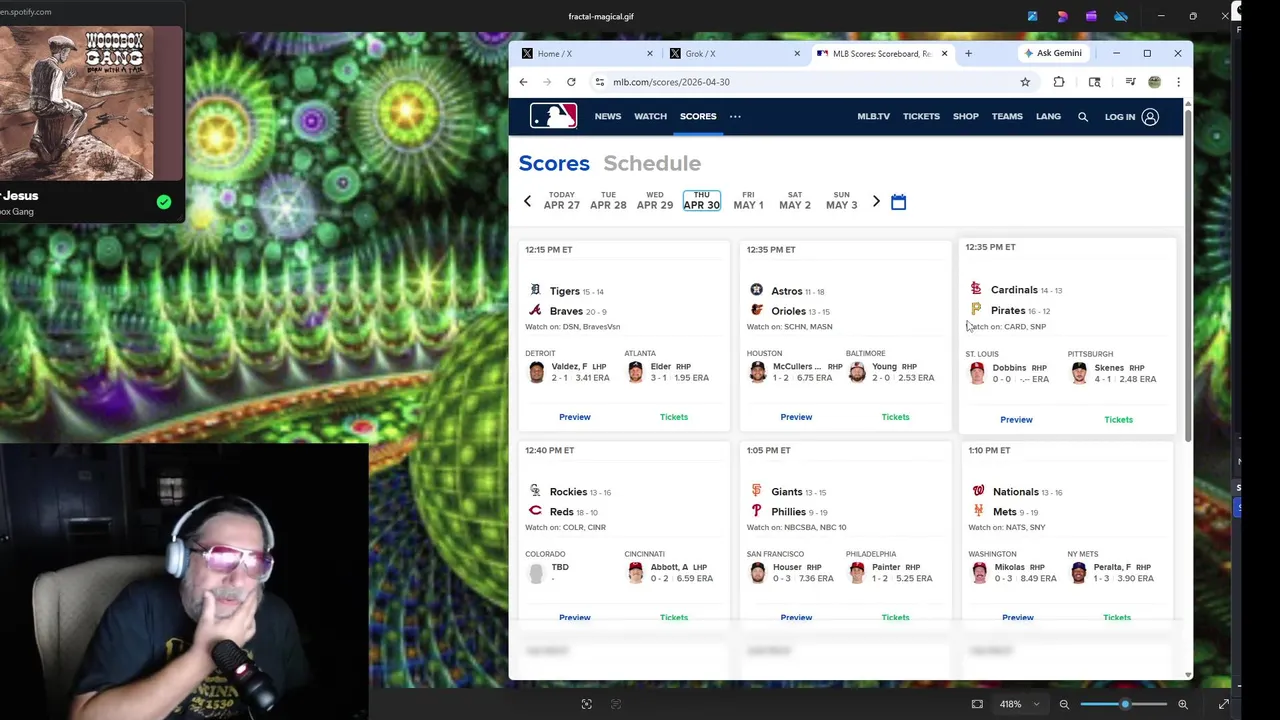The height and width of the screenshot is (720, 1280).
Task: Close the Home / X tab
Action: [x=650, y=53]
